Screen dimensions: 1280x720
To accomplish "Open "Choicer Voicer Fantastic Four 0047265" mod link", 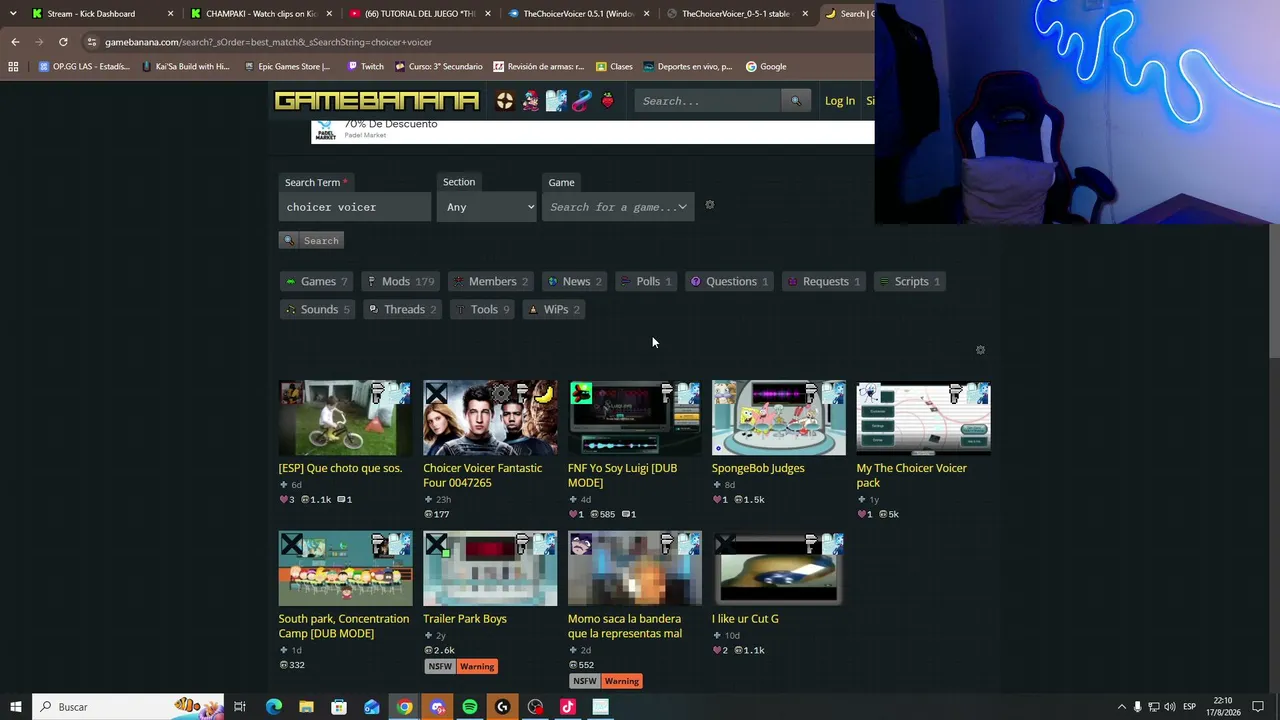I will click(482, 476).
